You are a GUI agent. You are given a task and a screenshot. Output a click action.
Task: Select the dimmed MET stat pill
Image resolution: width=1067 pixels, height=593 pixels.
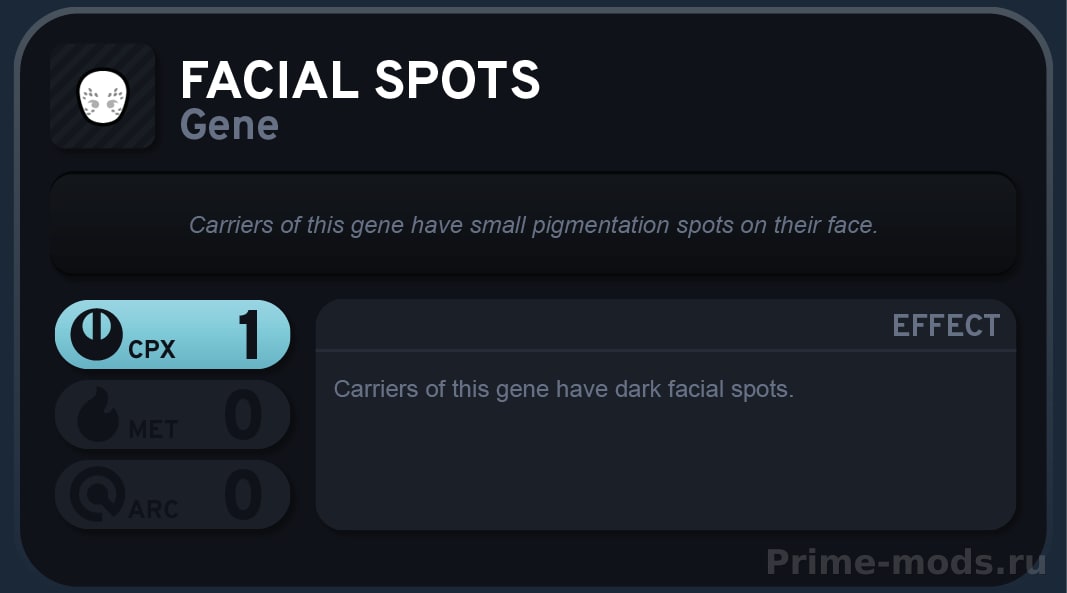[x=173, y=415]
